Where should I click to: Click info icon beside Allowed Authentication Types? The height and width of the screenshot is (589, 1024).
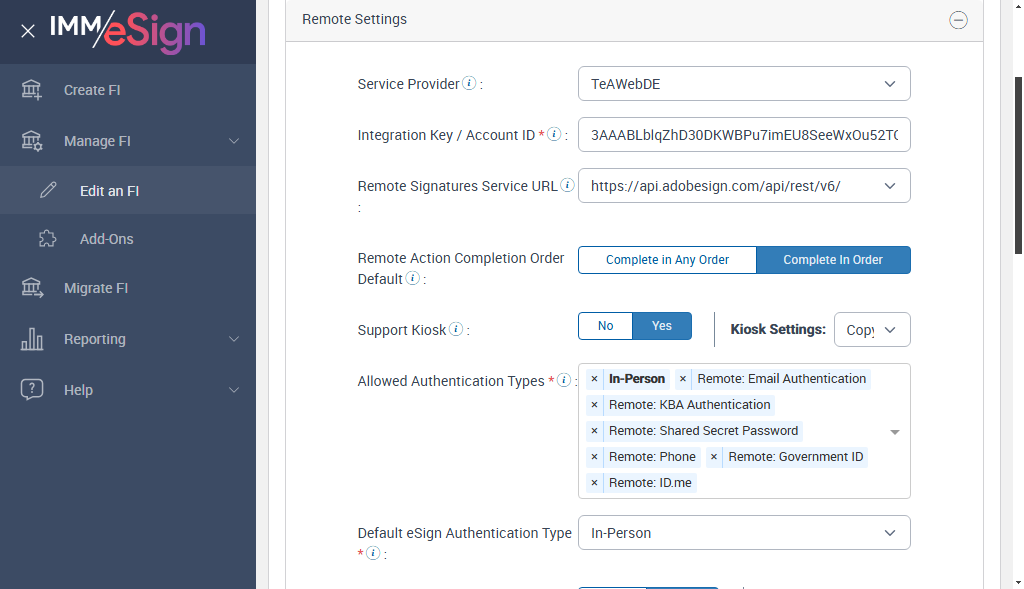click(564, 380)
